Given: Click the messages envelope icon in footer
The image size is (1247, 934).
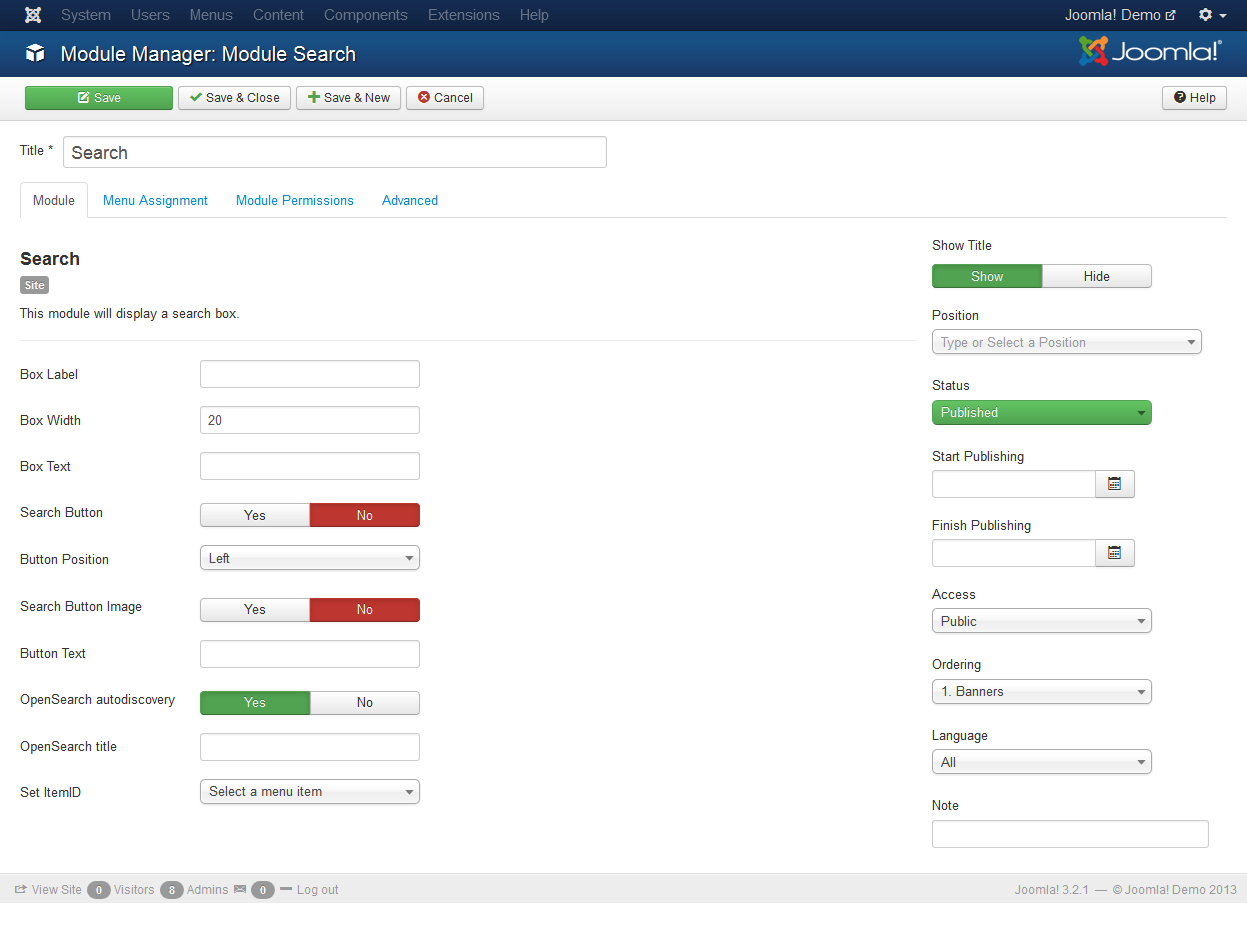Looking at the screenshot, I should 240,889.
